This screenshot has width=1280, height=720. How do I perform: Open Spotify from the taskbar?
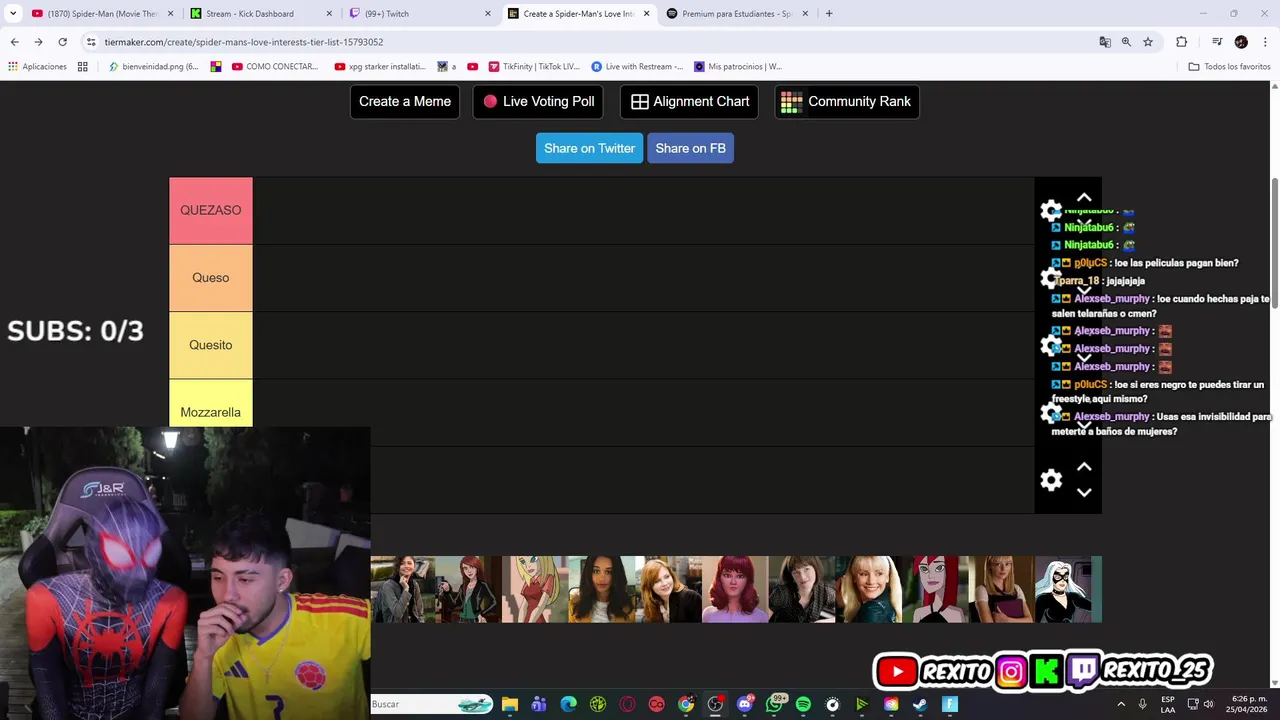[803, 704]
